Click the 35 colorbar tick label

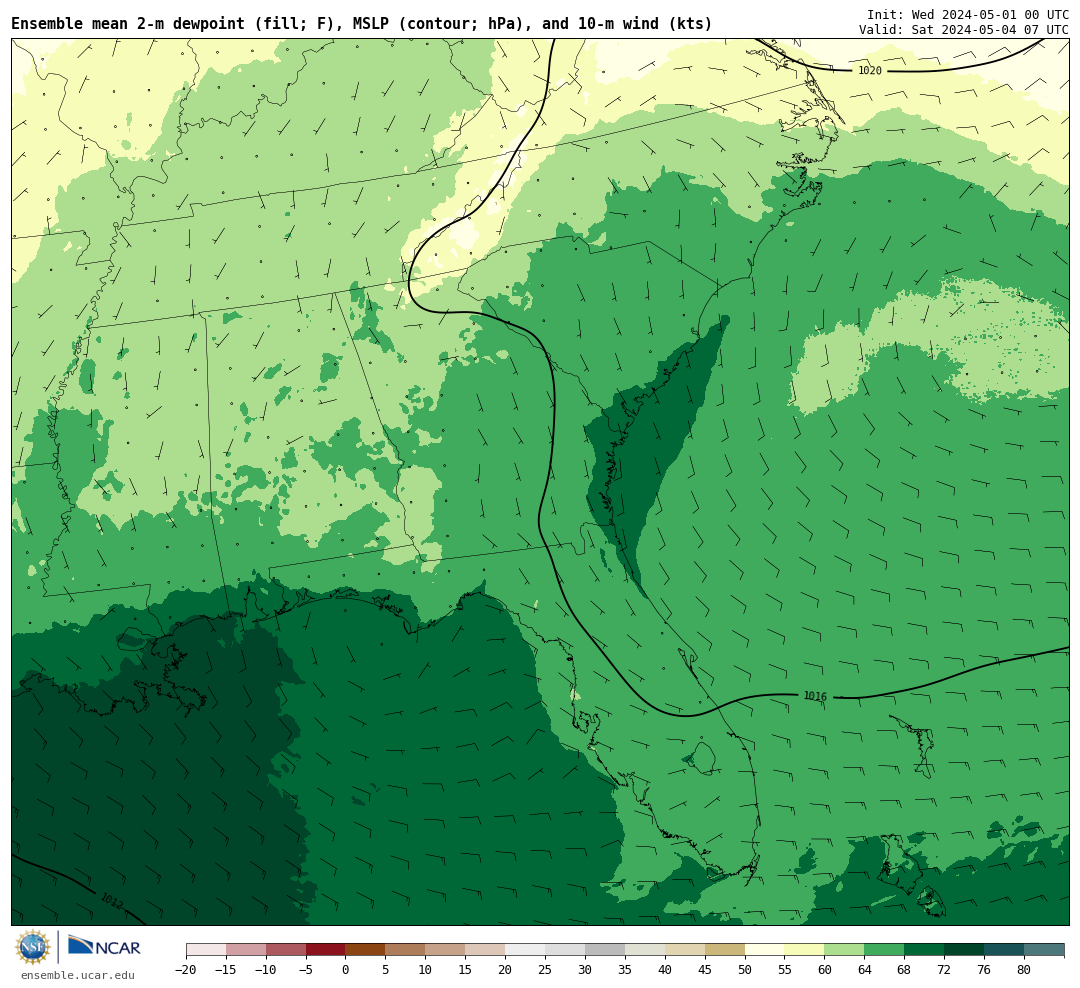[x=625, y=969]
